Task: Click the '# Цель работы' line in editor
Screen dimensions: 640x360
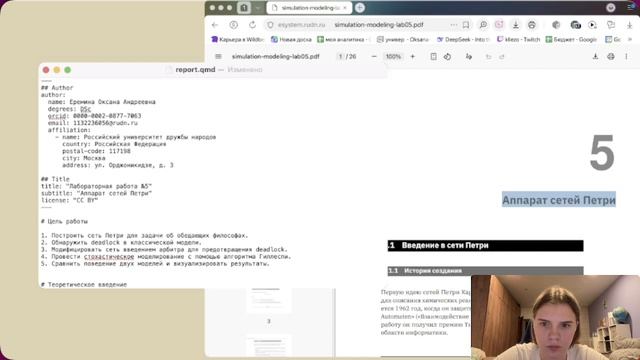Action: click(x=64, y=222)
